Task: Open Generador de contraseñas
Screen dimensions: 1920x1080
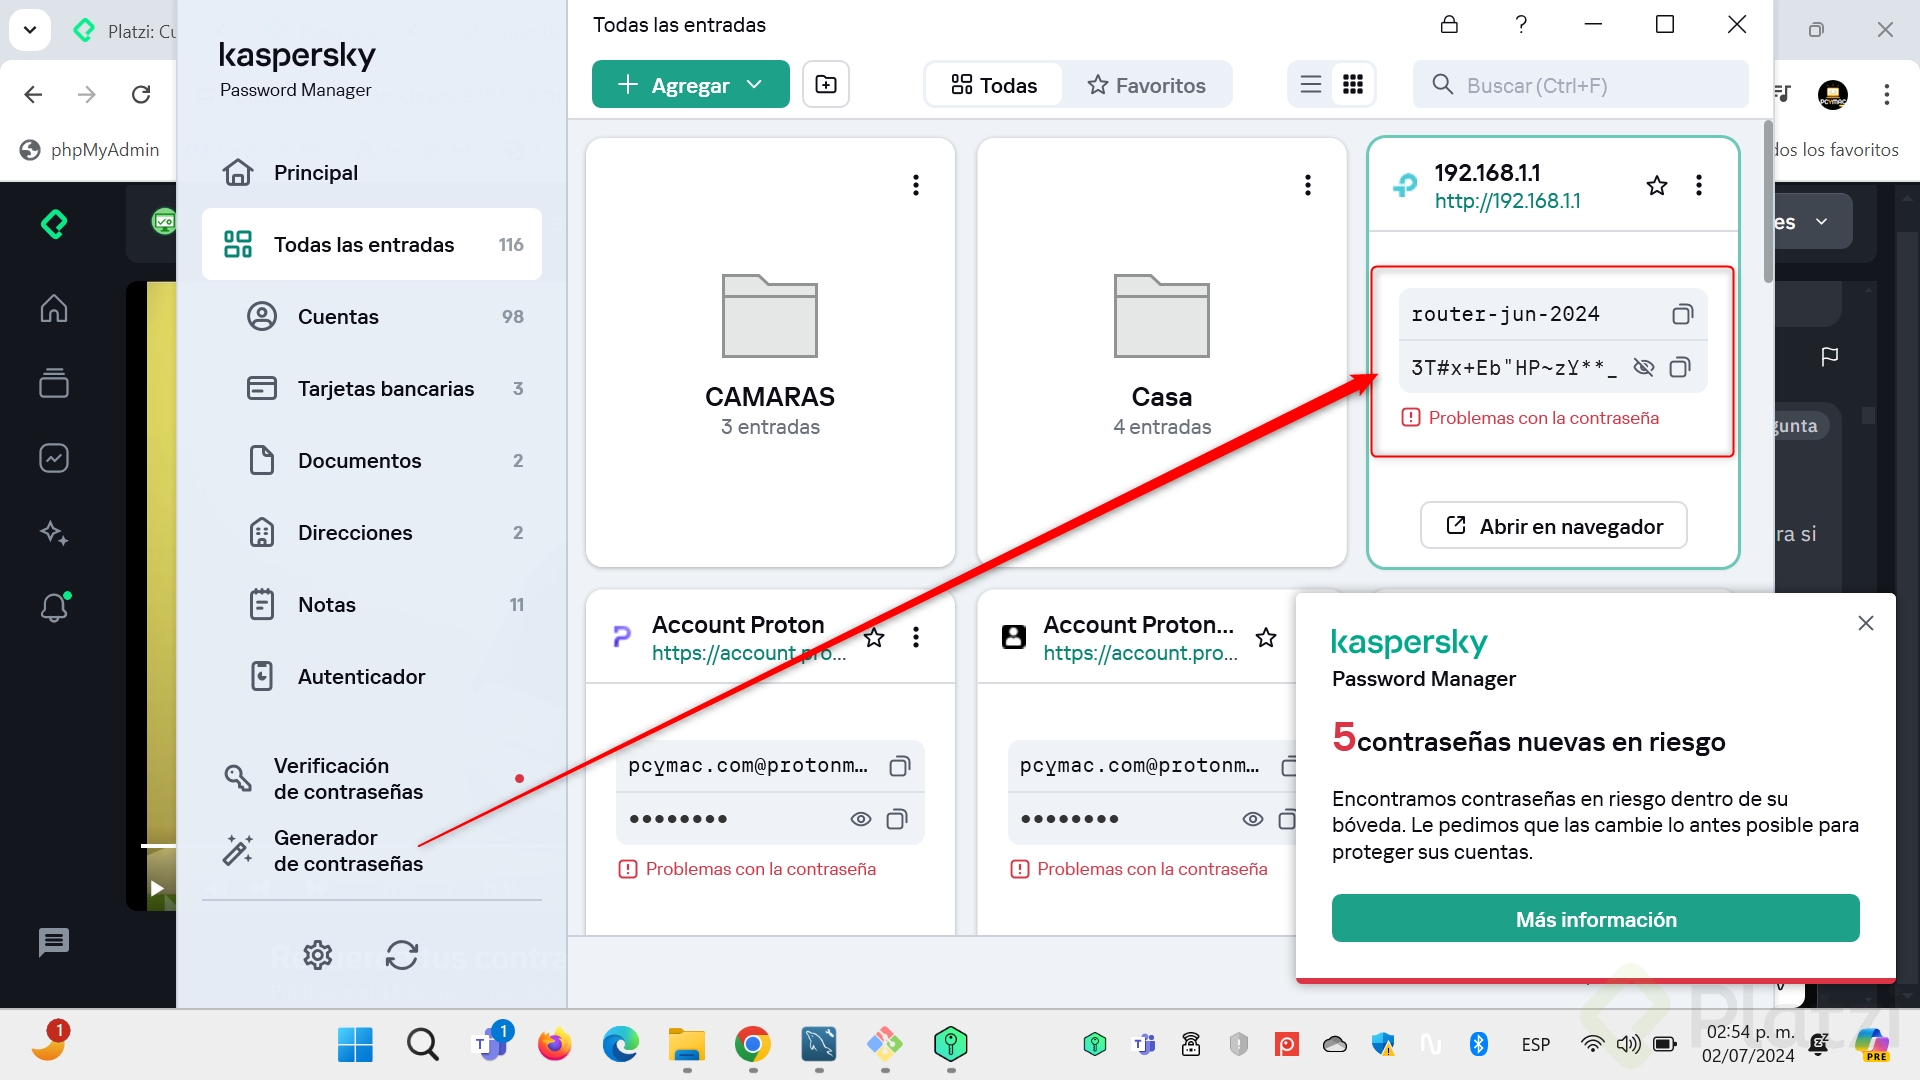Action: (x=372, y=851)
